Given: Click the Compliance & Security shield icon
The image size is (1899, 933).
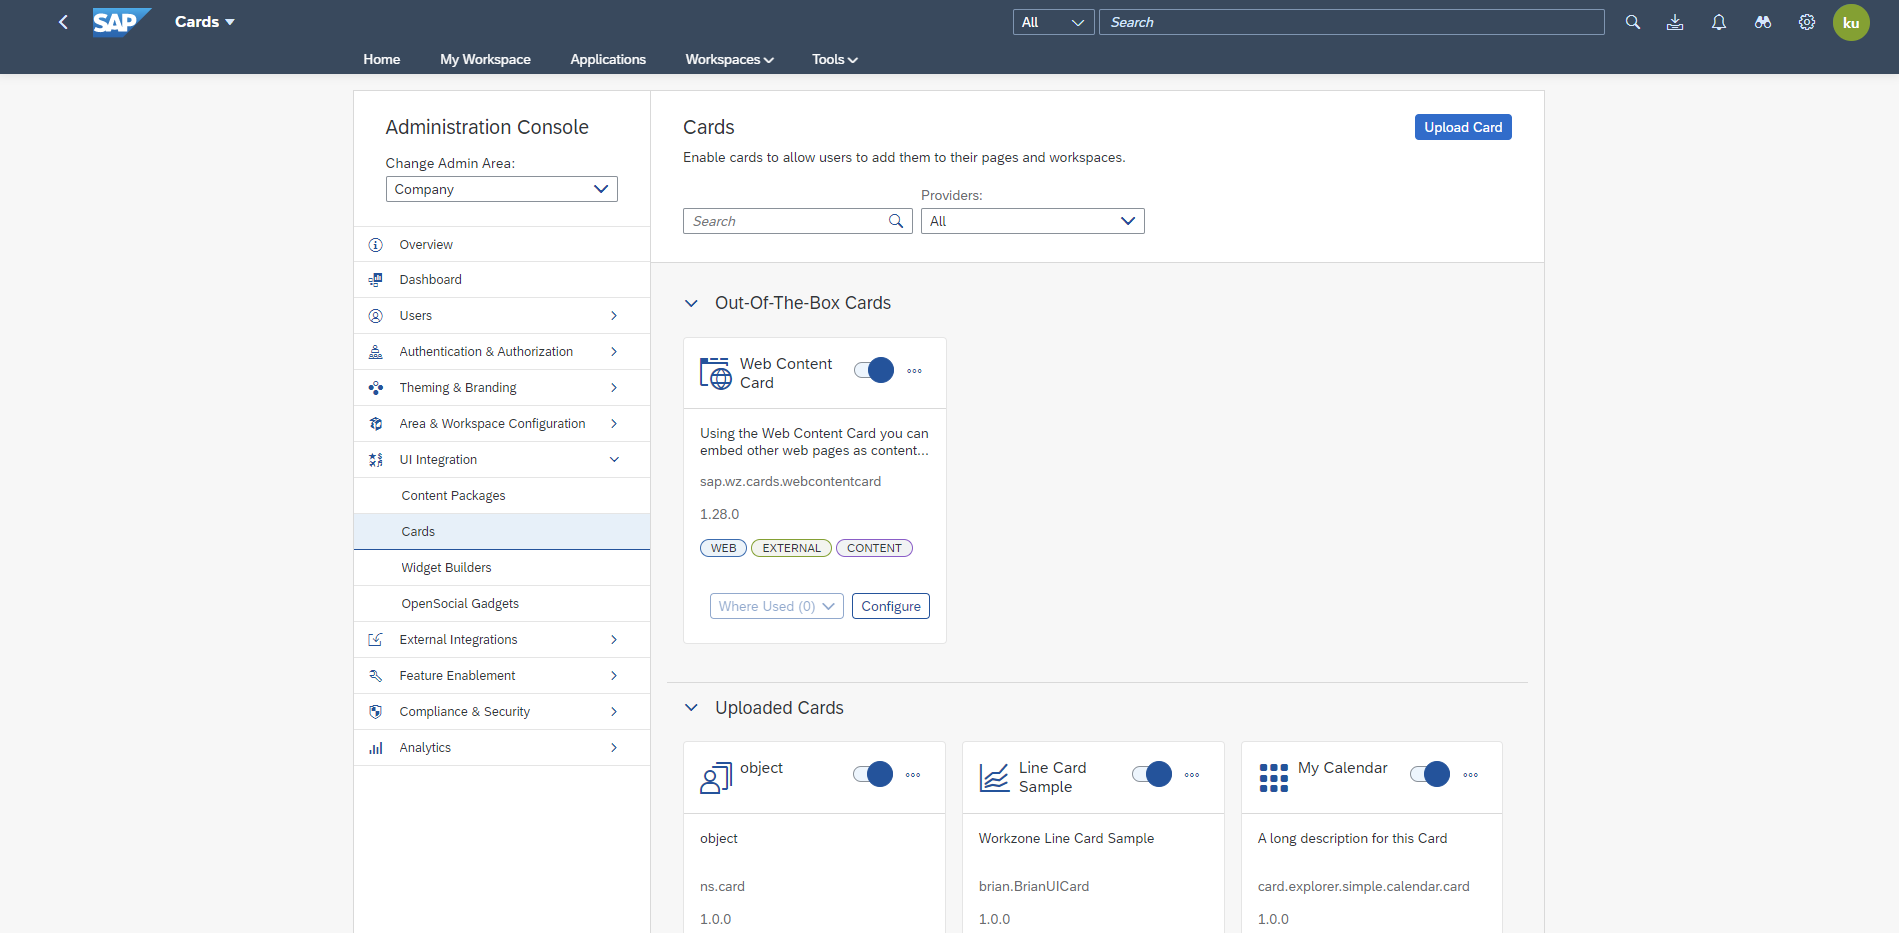Looking at the screenshot, I should [x=376, y=712].
